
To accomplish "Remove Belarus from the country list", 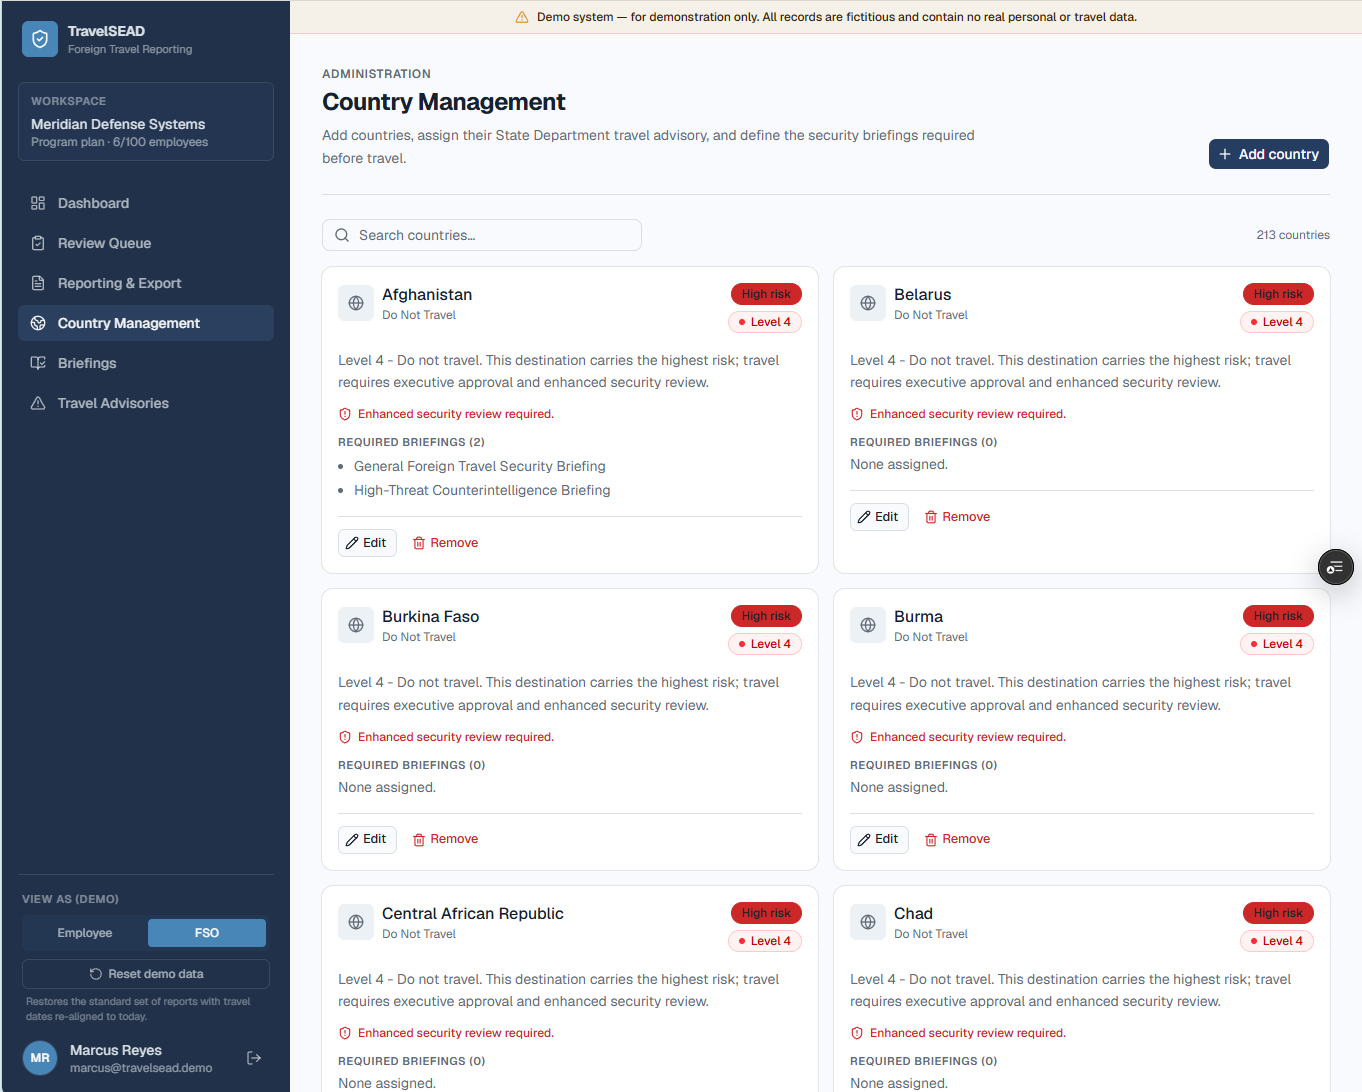I will coord(958,517).
